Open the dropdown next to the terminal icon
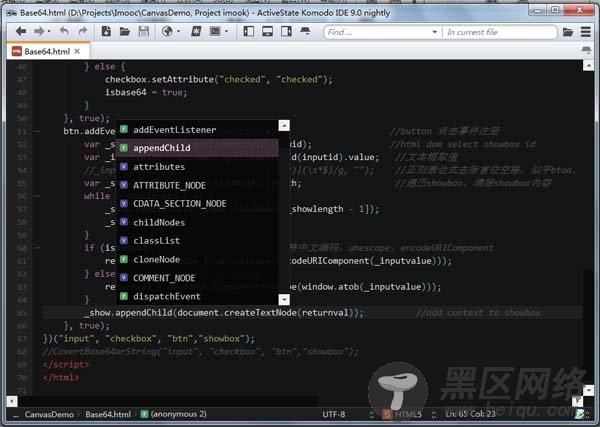Screen dimensions: 600x427 click(226, 31)
